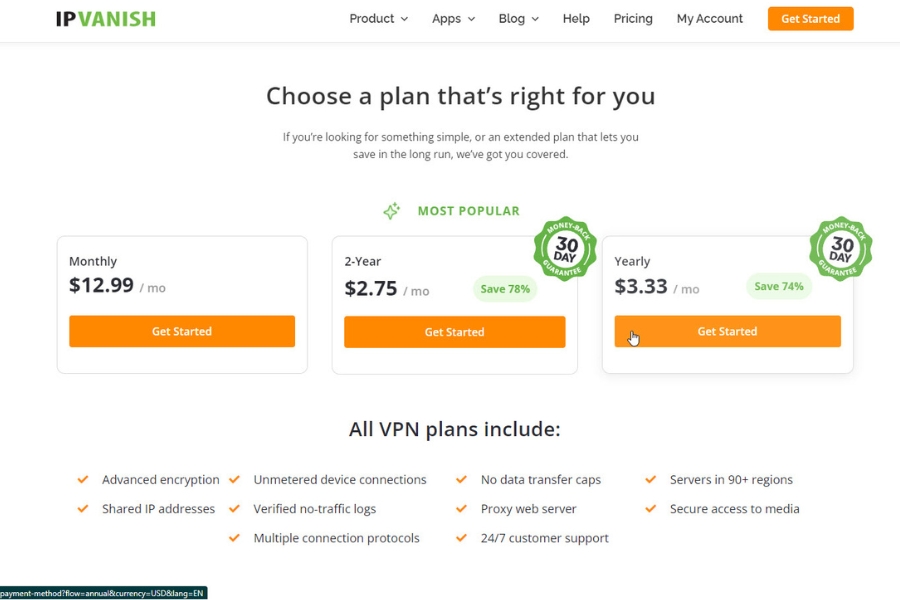Select My Account in the navigation bar
The height and width of the screenshot is (600, 900).
pyautogui.click(x=710, y=18)
